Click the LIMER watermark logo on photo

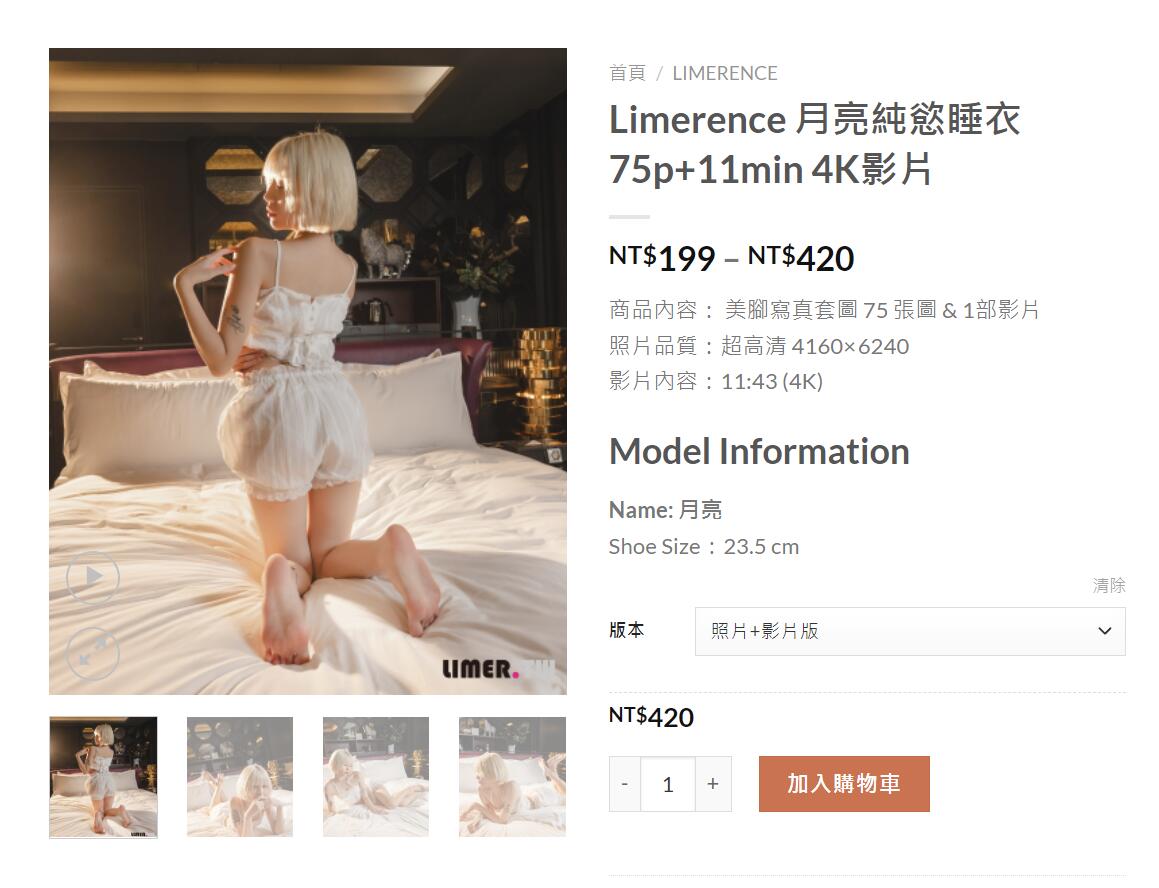point(497,670)
